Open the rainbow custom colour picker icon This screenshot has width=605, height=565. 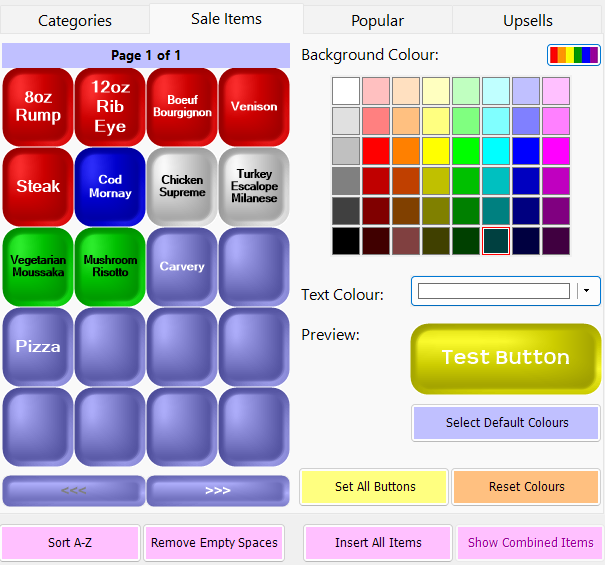click(574, 55)
